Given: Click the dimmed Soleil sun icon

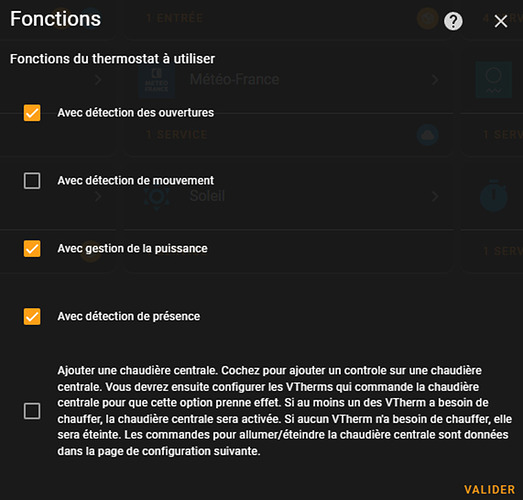Looking at the screenshot, I should (x=156, y=197).
